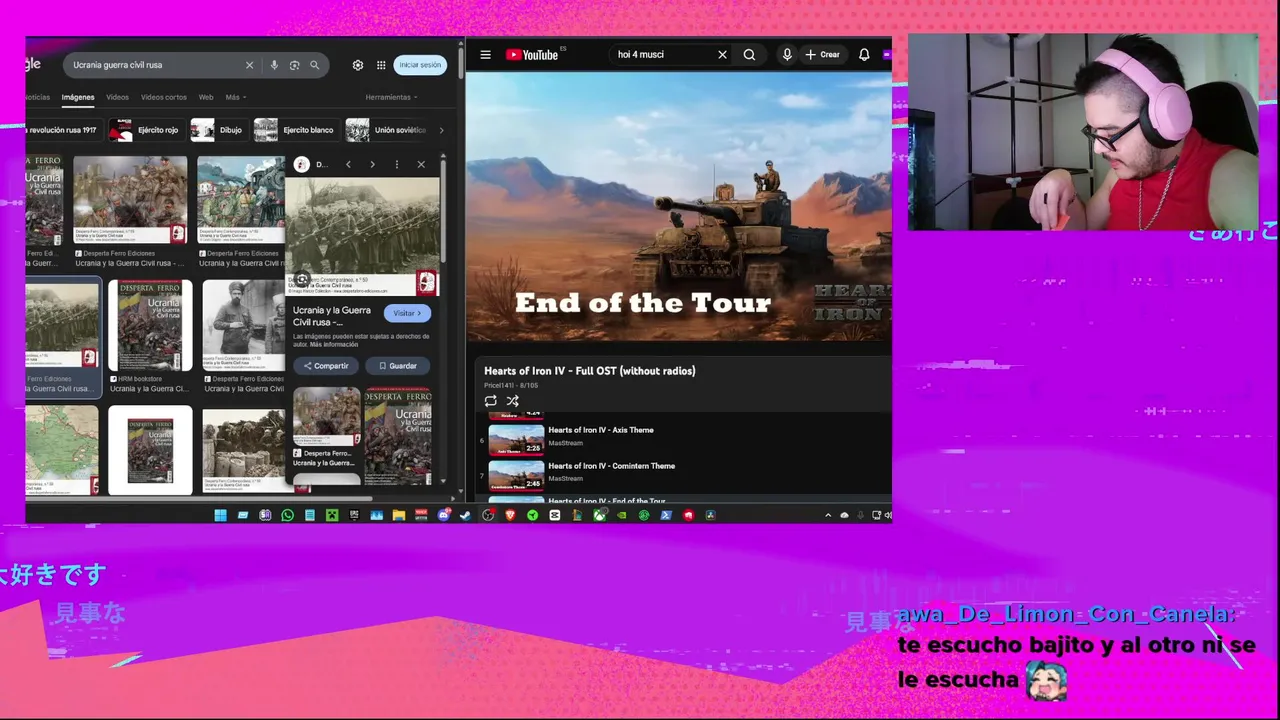Launch Minecraft from the taskbar
Viewport: 1280px width, 720px height.
tap(331, 515)
